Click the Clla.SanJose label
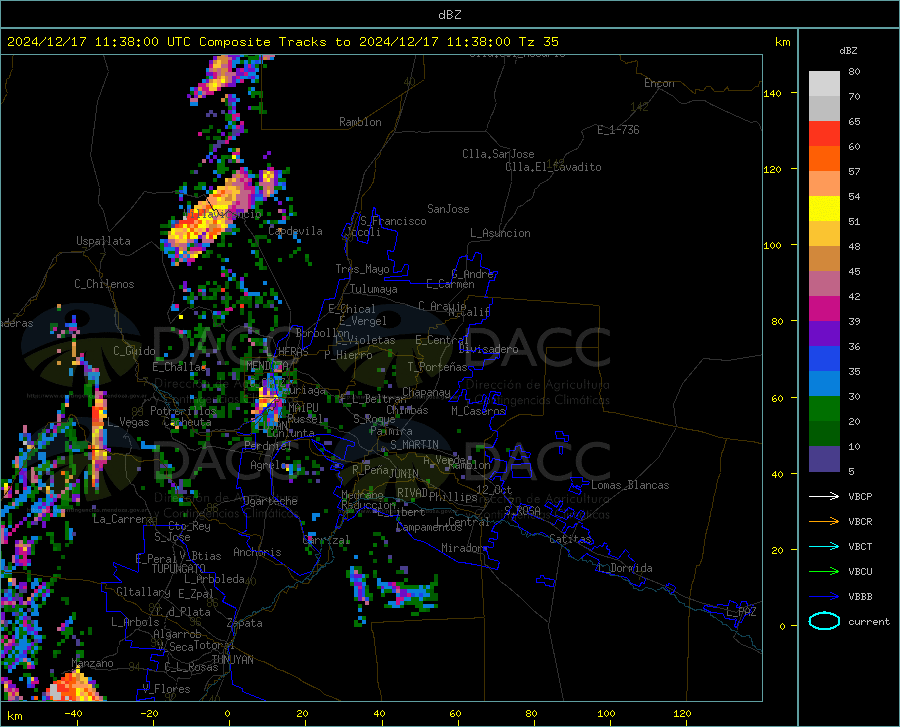This screenshot has height=727, width=900. (498, 154)
